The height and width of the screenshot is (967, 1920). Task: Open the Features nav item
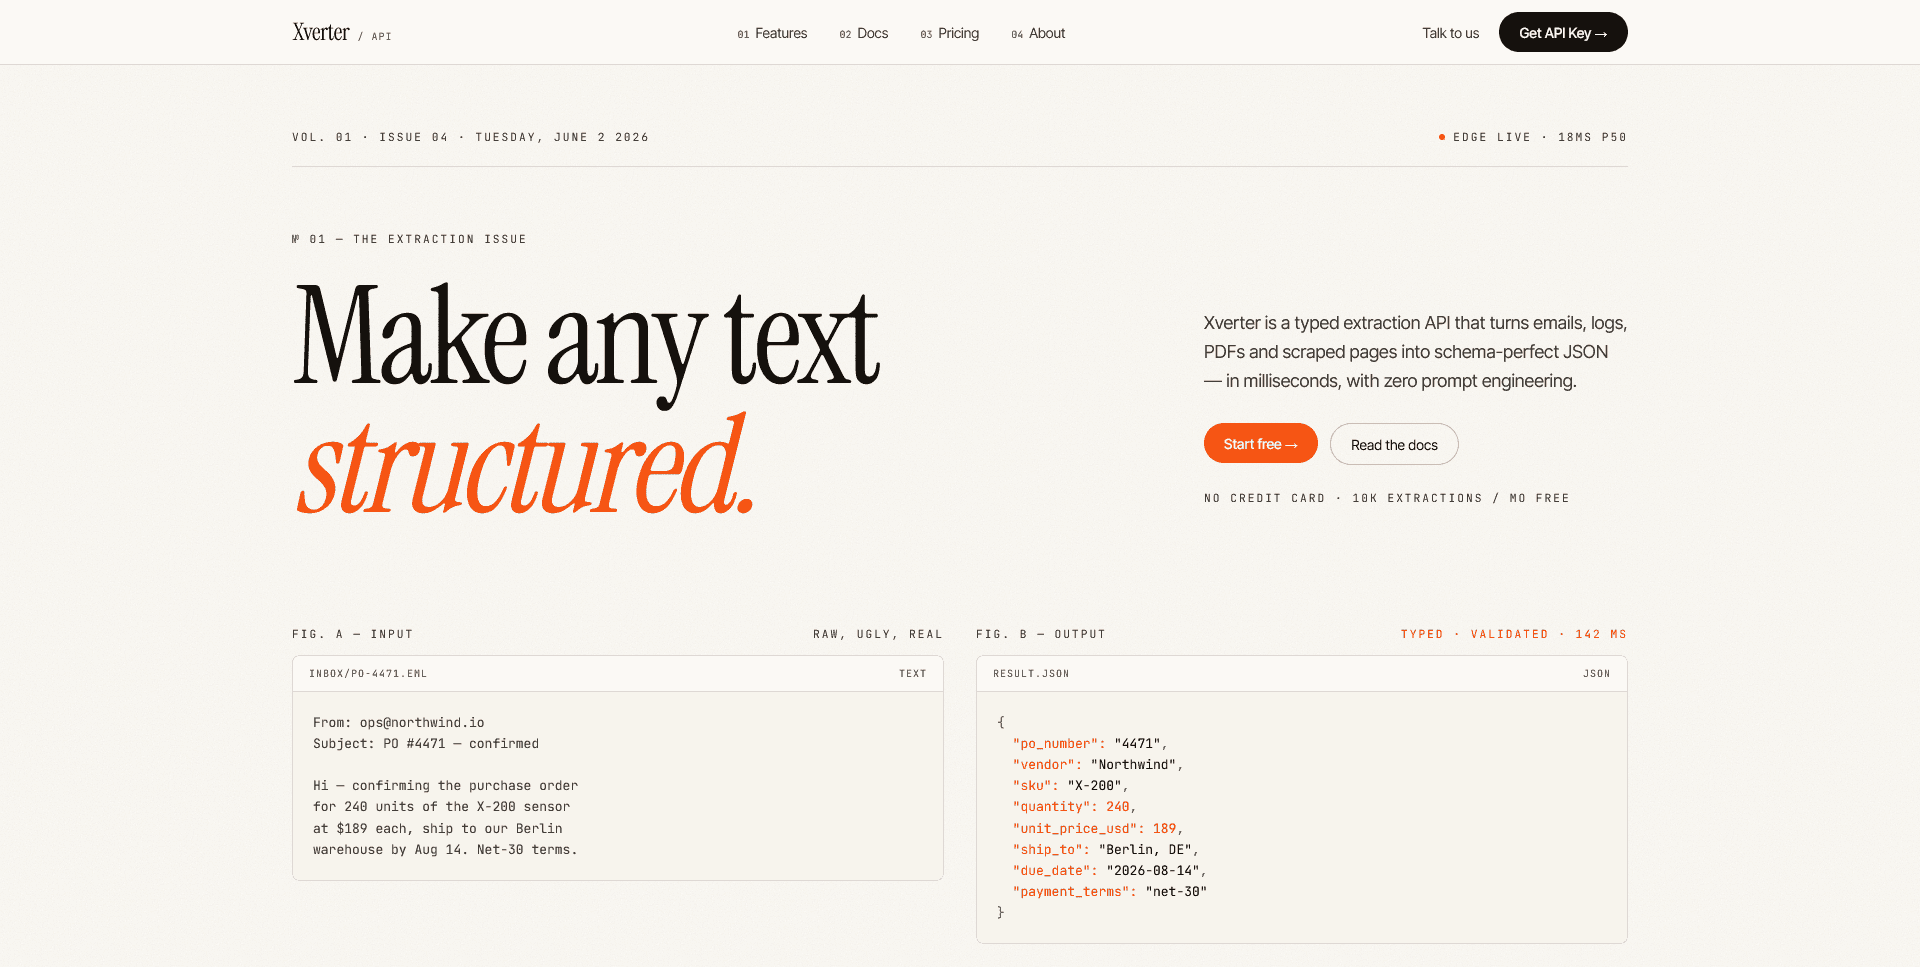point(772,33)
